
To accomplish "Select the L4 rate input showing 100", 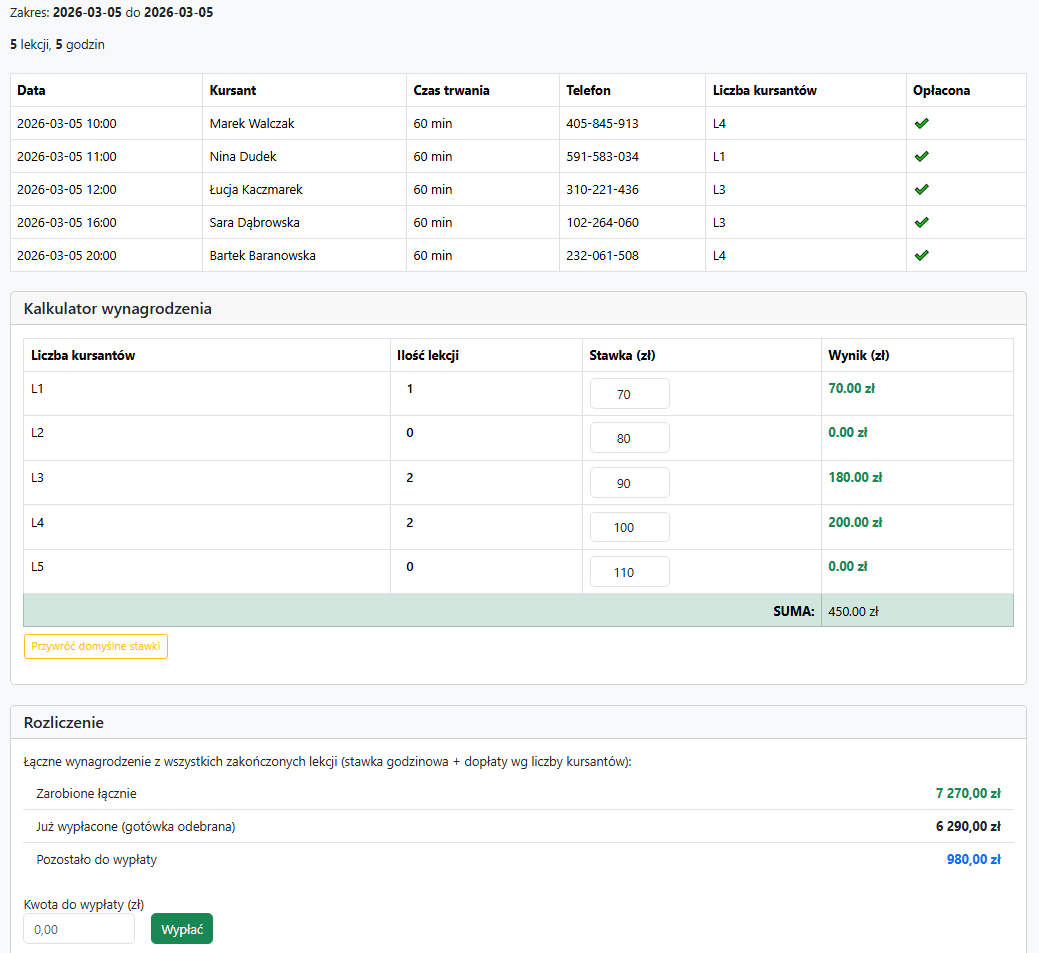I will pos(629,527).
